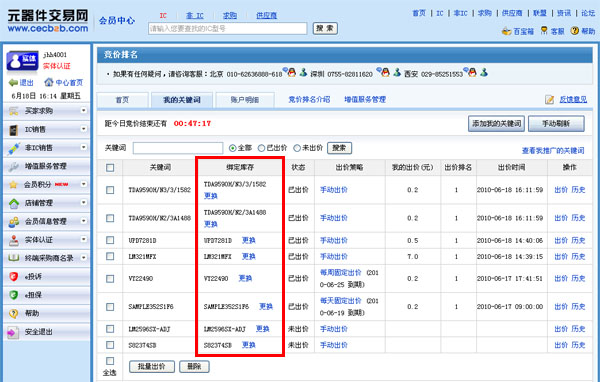600x382 pixels.
Task: Expand the 会员积分 sidebar arrow
Action: 83,184
